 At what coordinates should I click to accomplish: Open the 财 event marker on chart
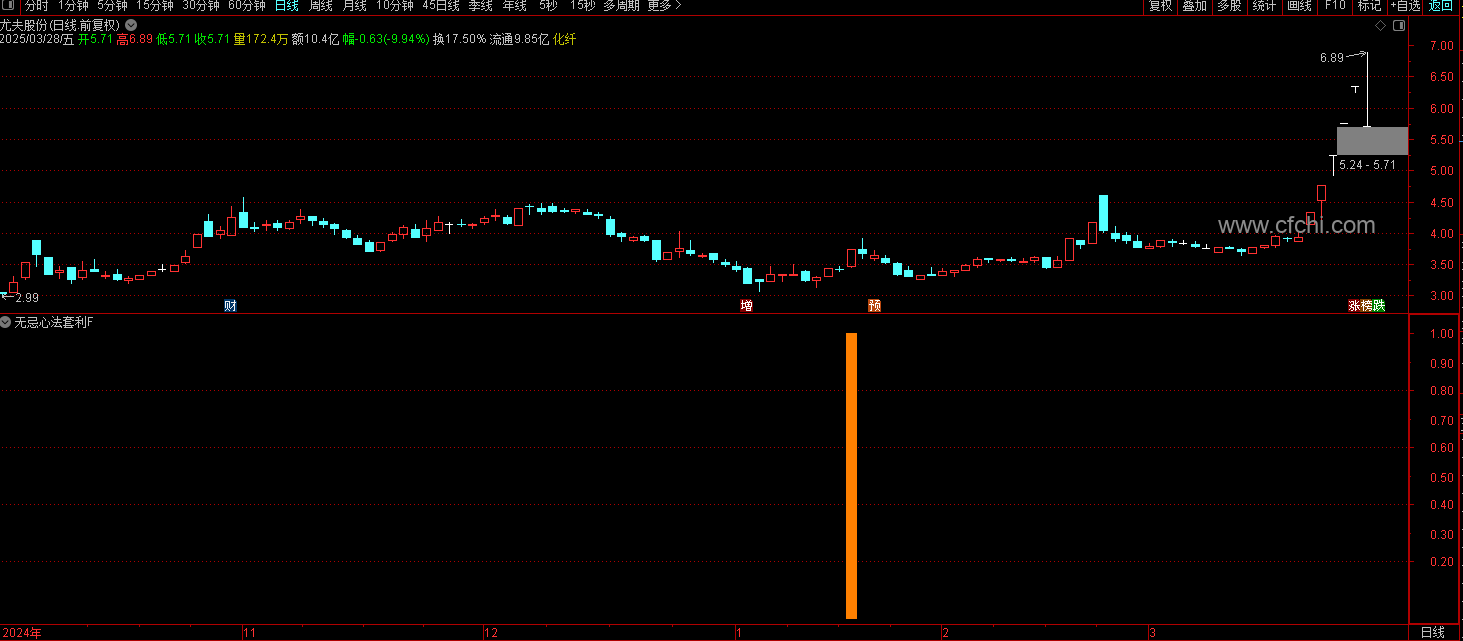point(230,305)
